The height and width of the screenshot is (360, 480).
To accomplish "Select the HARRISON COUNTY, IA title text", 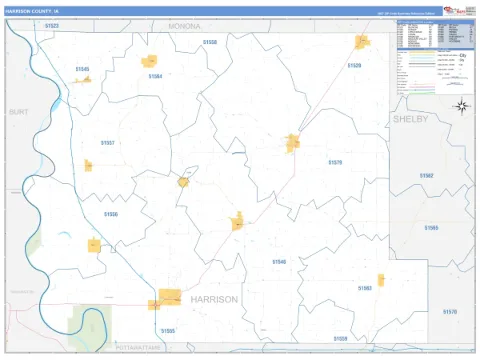I will (32, 11).
